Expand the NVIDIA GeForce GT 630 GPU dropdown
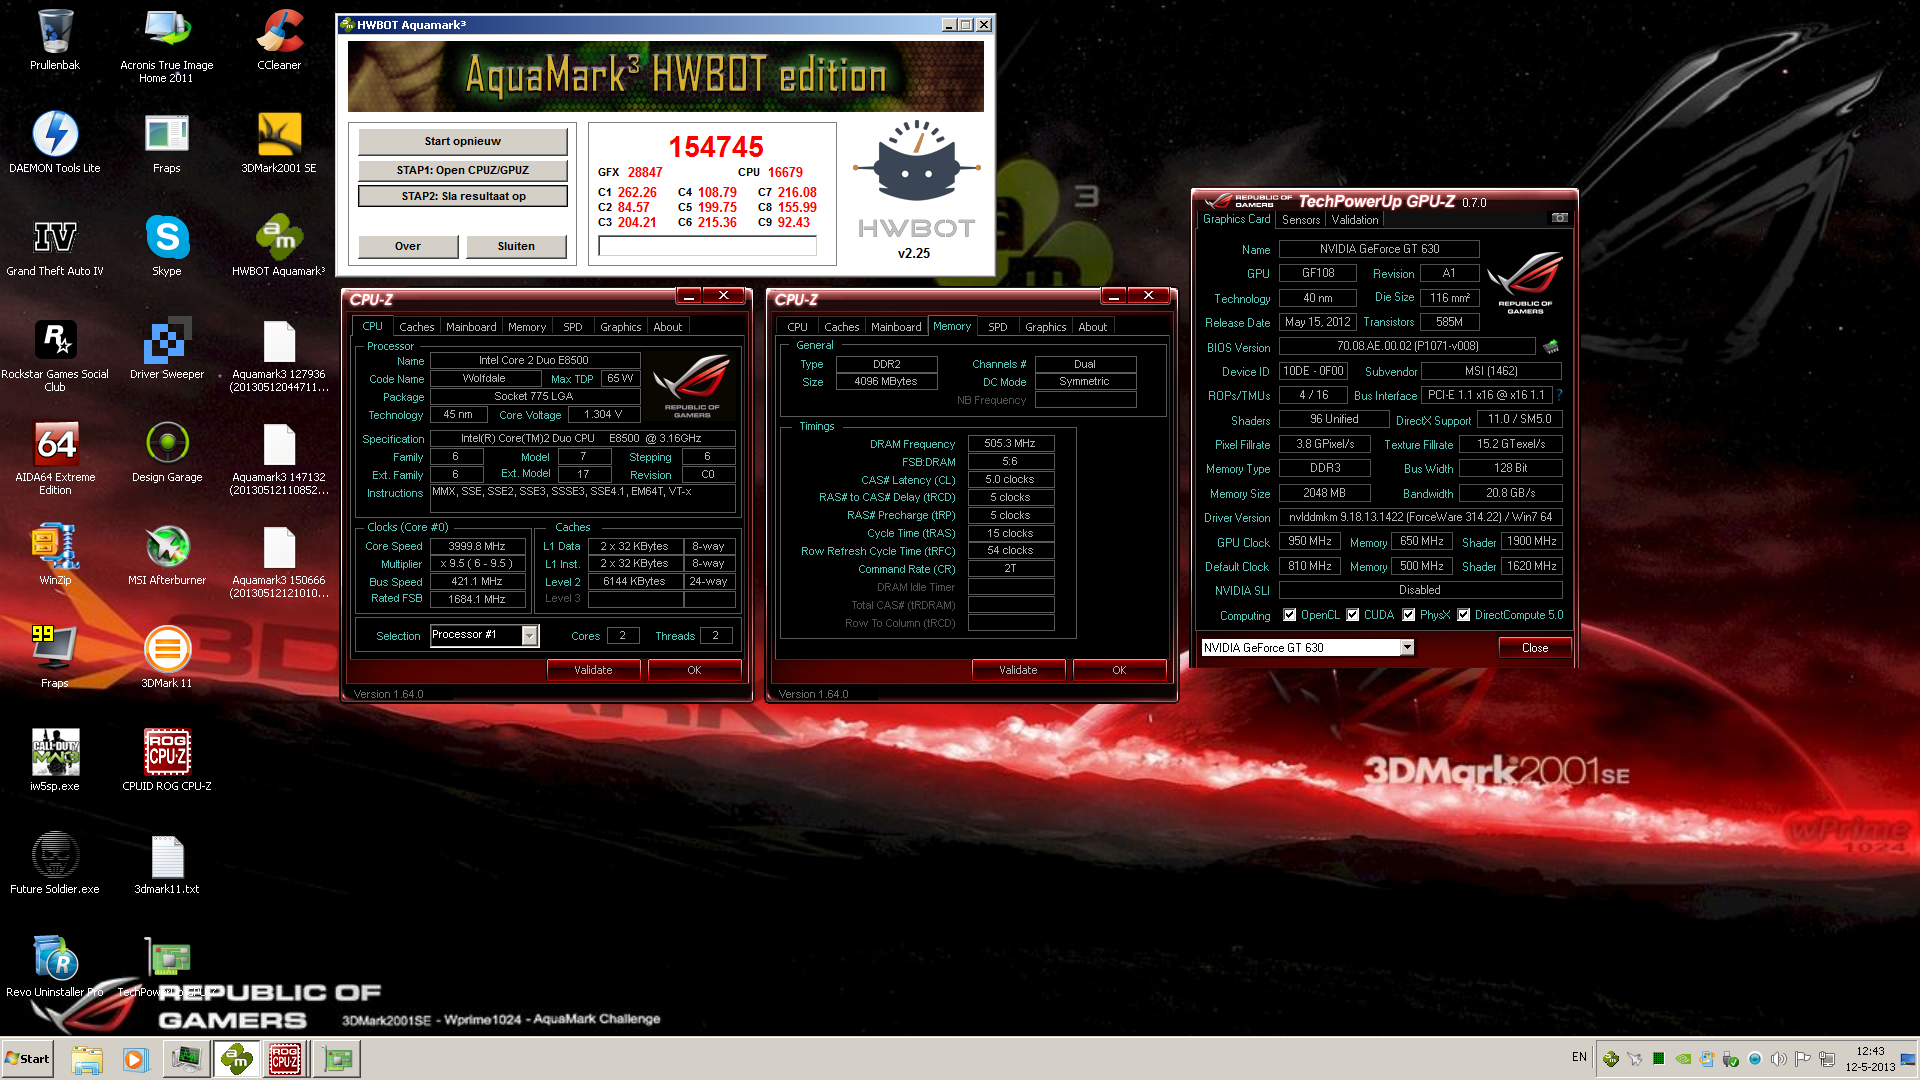1920x1080 pixels. 1407,648
